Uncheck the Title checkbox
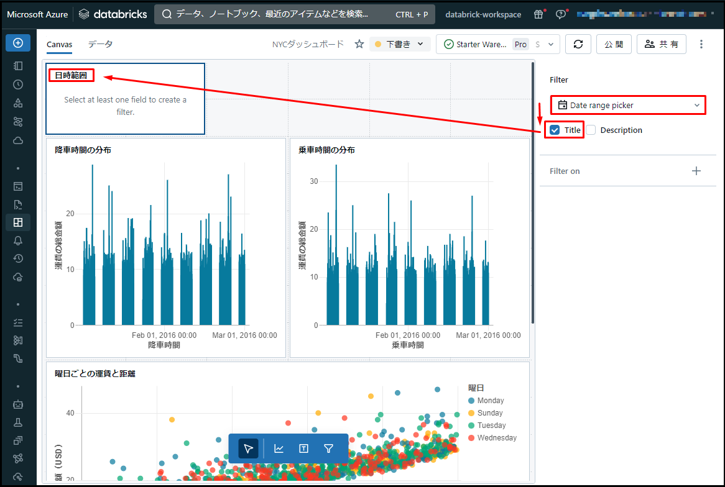This screenshot has width=725, height=487. coord(555,130)
